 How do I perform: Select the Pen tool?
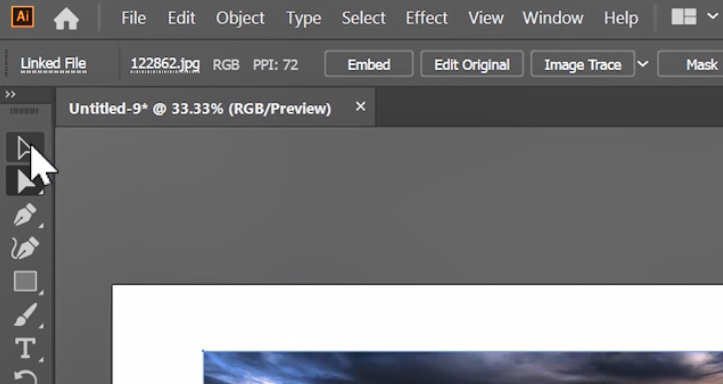[x=25, y=215]
